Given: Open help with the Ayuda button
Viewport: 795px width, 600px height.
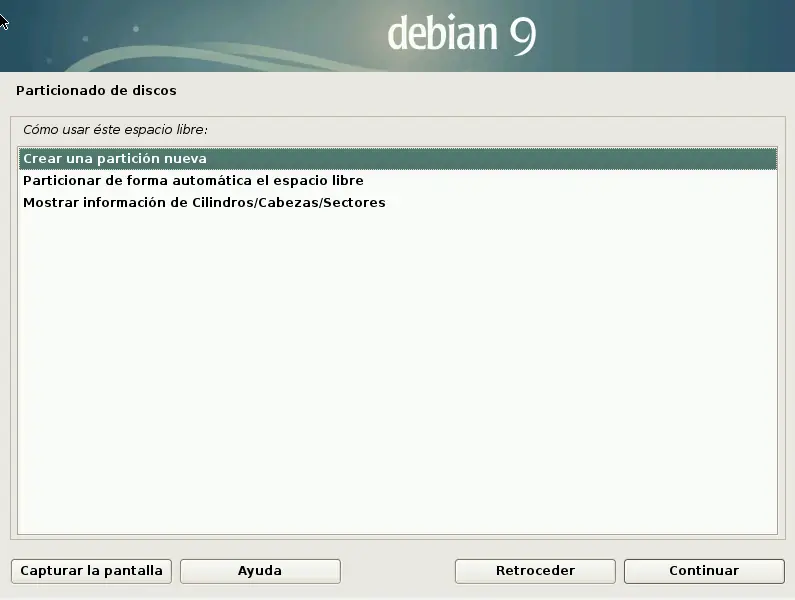Looking at the screenshot, I should [260, 571].
